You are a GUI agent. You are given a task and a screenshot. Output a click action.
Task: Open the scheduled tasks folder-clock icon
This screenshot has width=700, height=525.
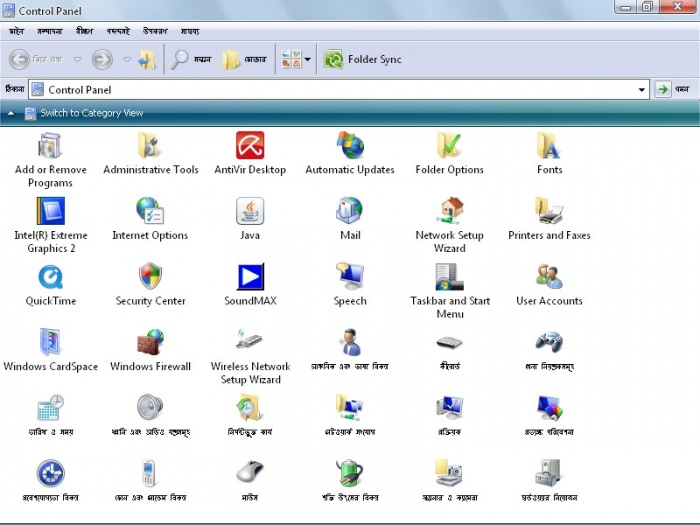pyautogui.click(x=250, y=416)
